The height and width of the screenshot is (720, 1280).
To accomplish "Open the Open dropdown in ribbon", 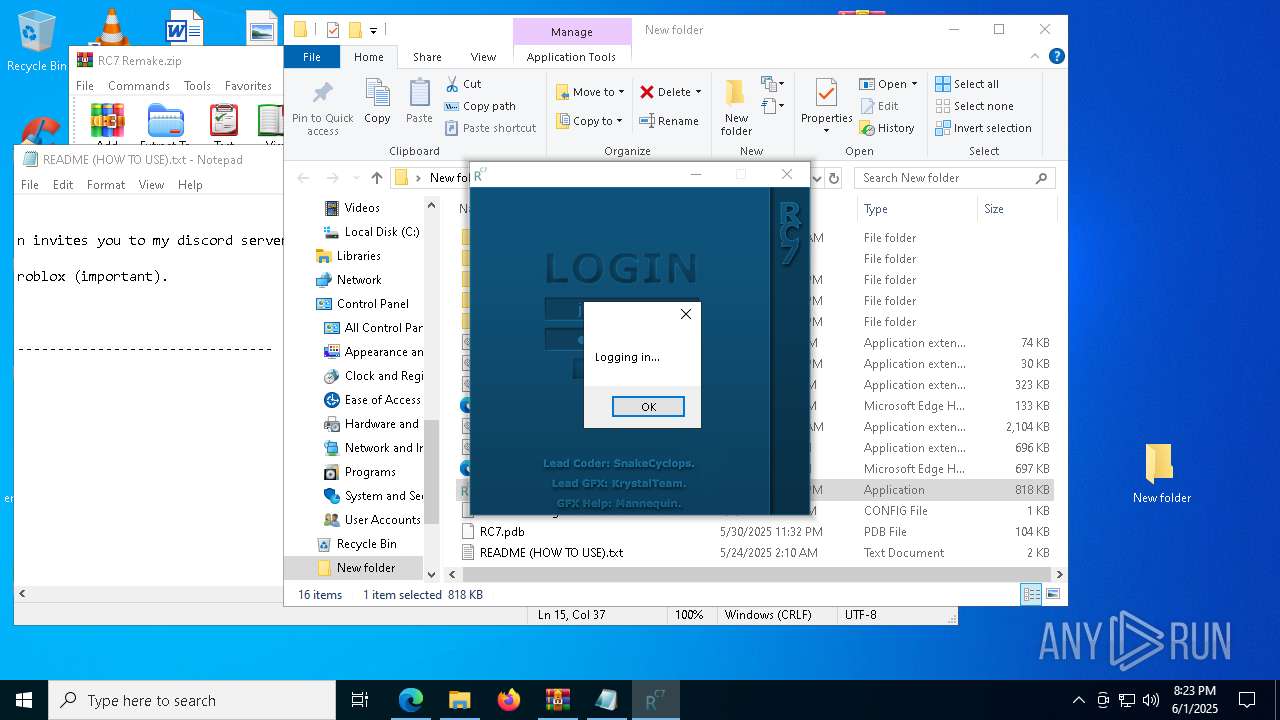I will point(888,84).
